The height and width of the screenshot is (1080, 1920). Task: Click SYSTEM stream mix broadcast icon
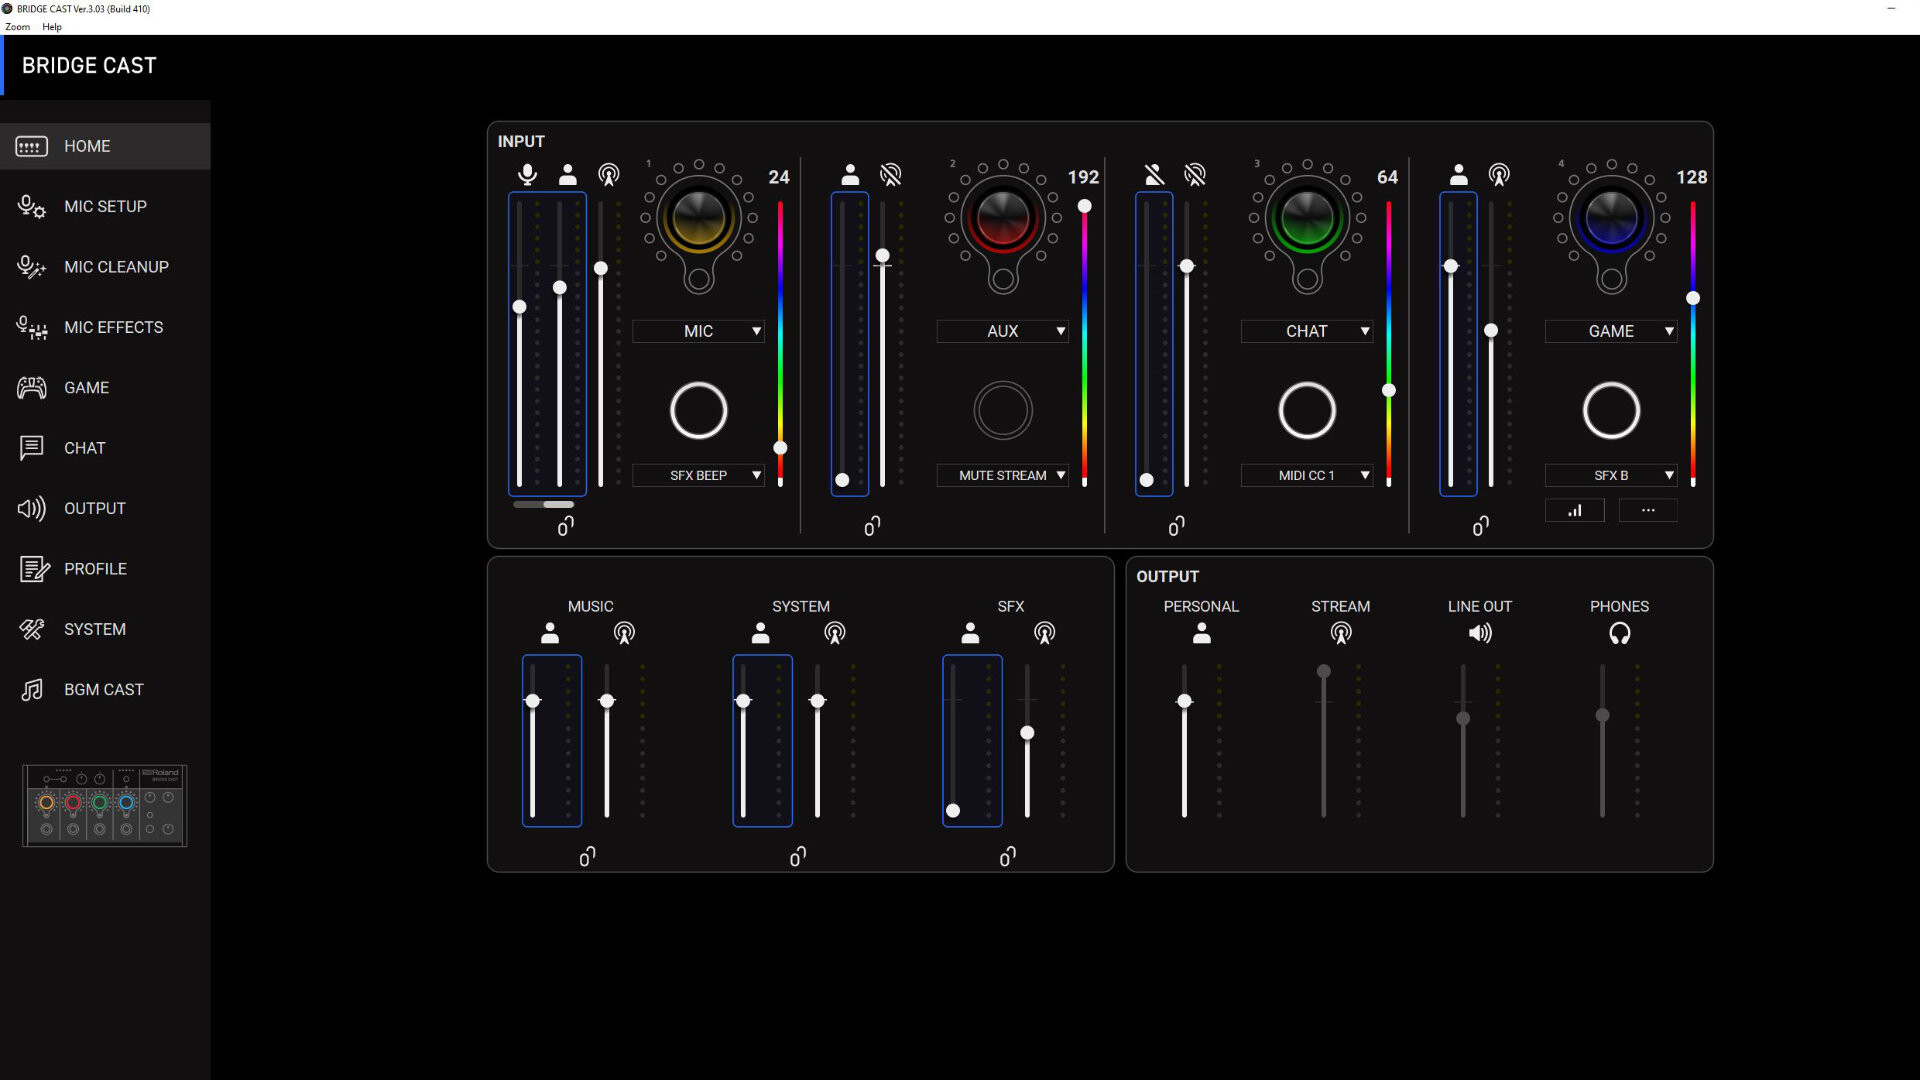tap(834, 633)
